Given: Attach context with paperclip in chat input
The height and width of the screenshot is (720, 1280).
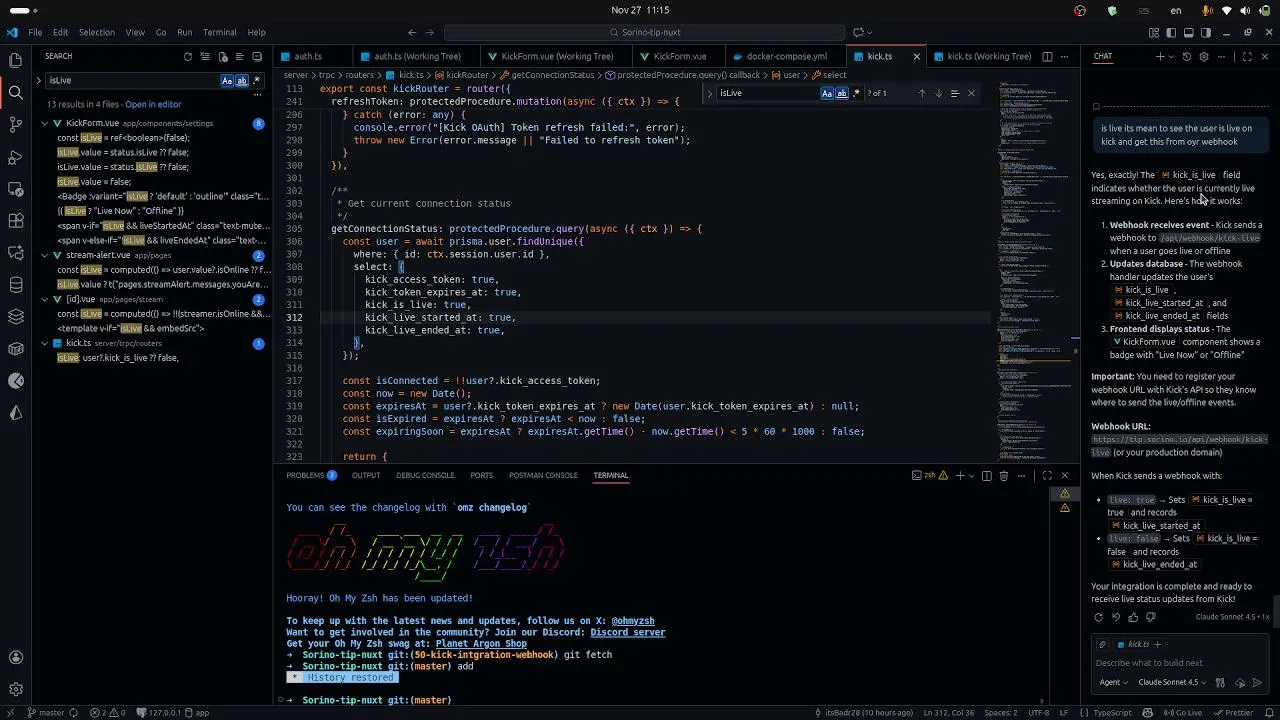Looking at the screenshot, I should pyautogui.click(x=1102, y=644).
